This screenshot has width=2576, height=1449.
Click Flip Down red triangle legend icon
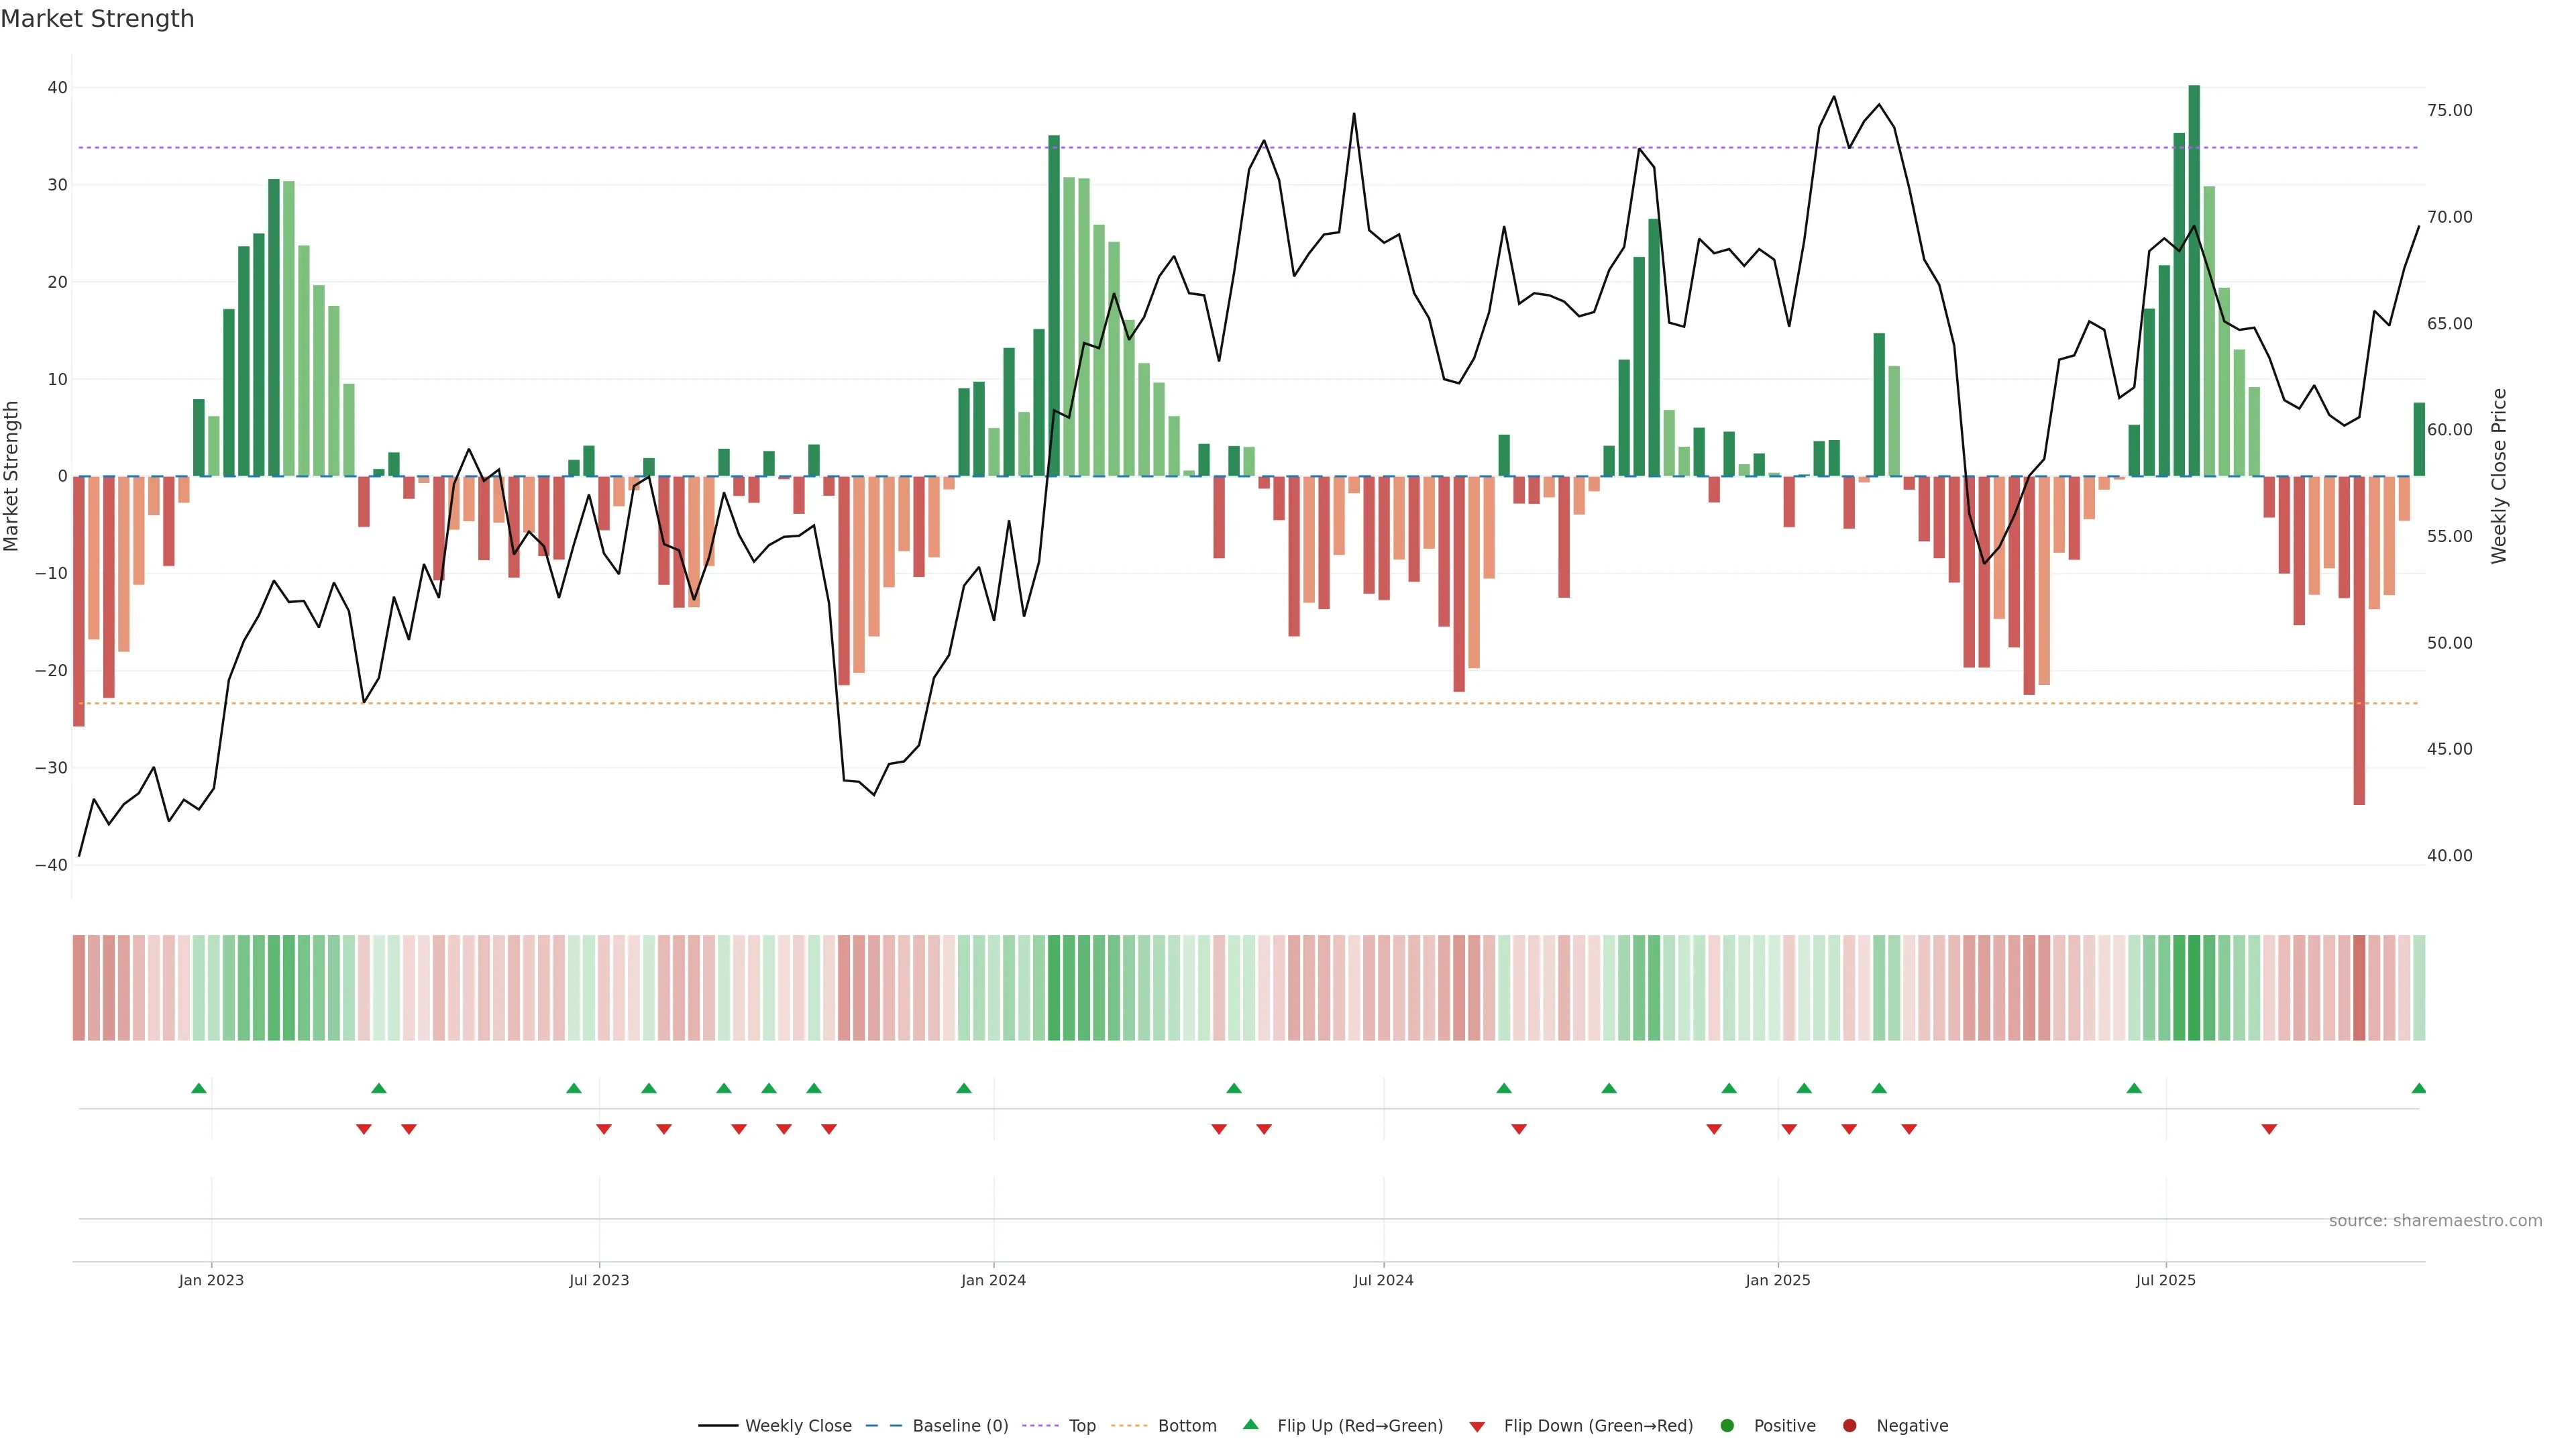pos(1477,1426)
